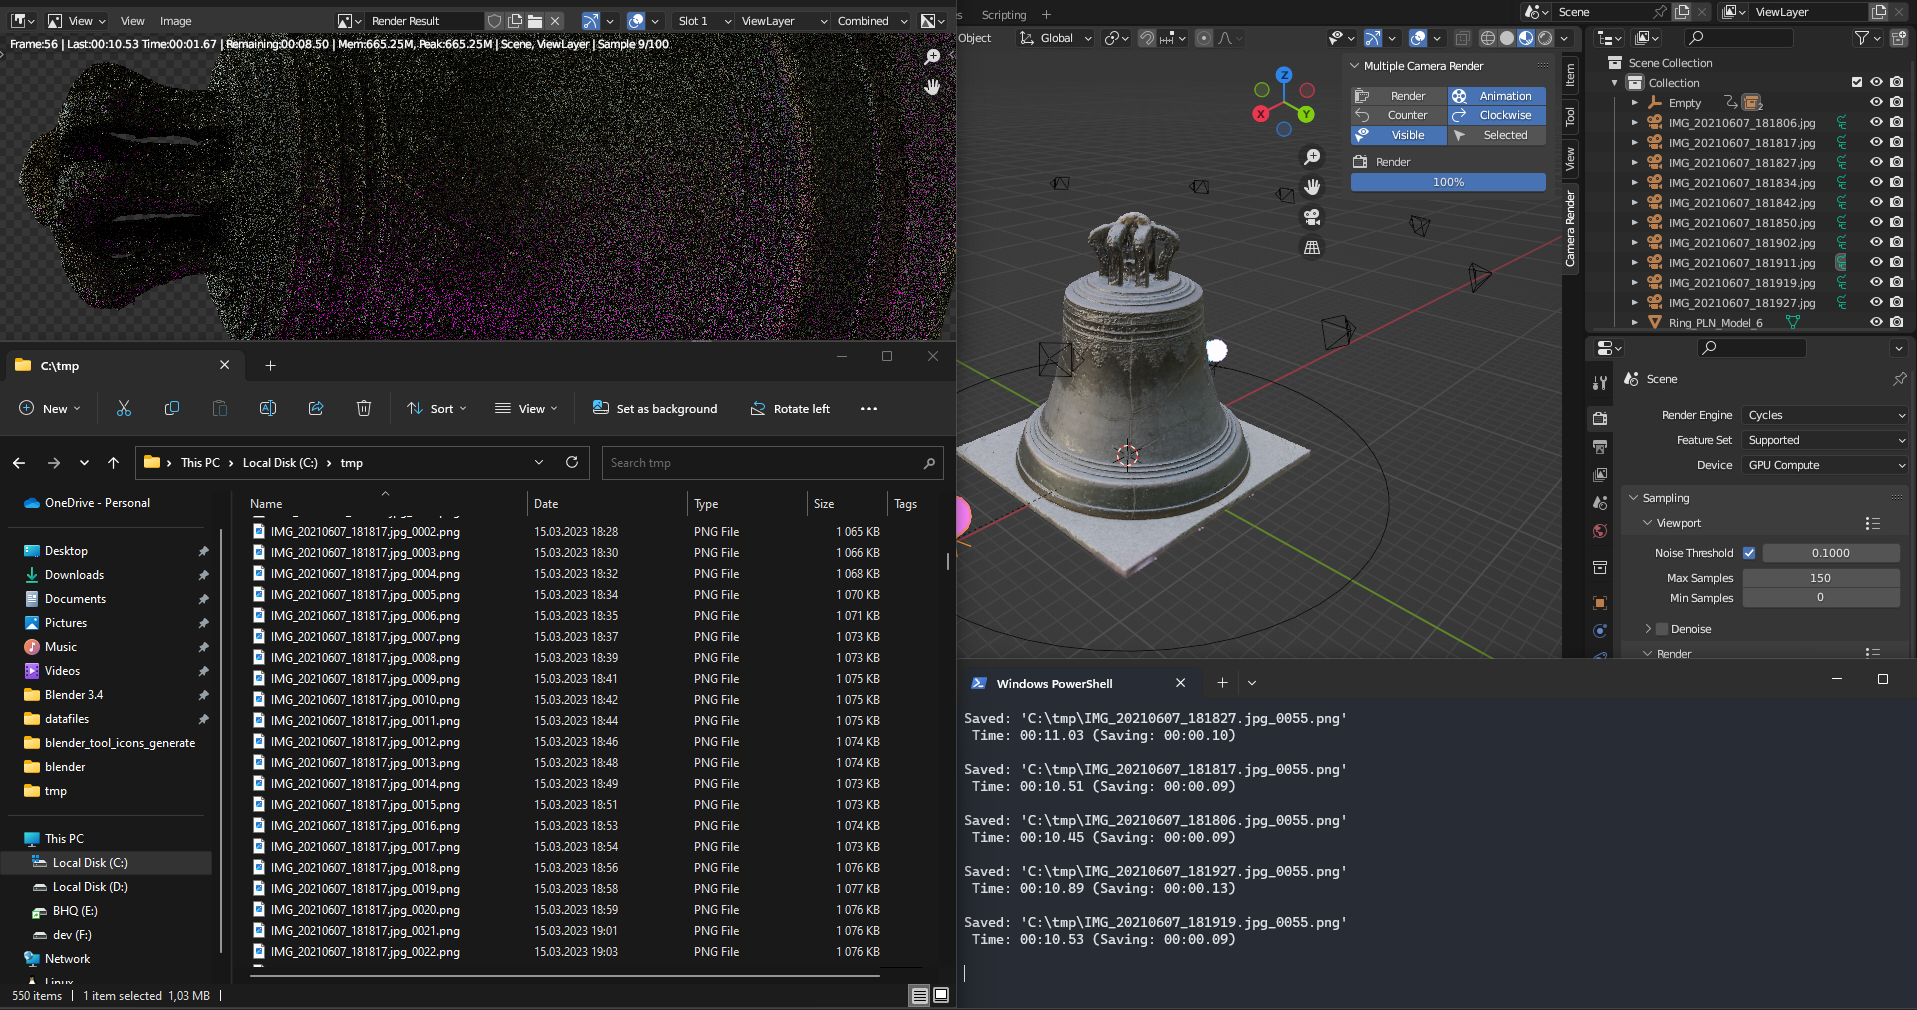Hide IMG_20210607_181806.jpg using its eye toggle
Image resolution: width=1917 pixels, height=1010 pixels.
tap(1877, 123)
